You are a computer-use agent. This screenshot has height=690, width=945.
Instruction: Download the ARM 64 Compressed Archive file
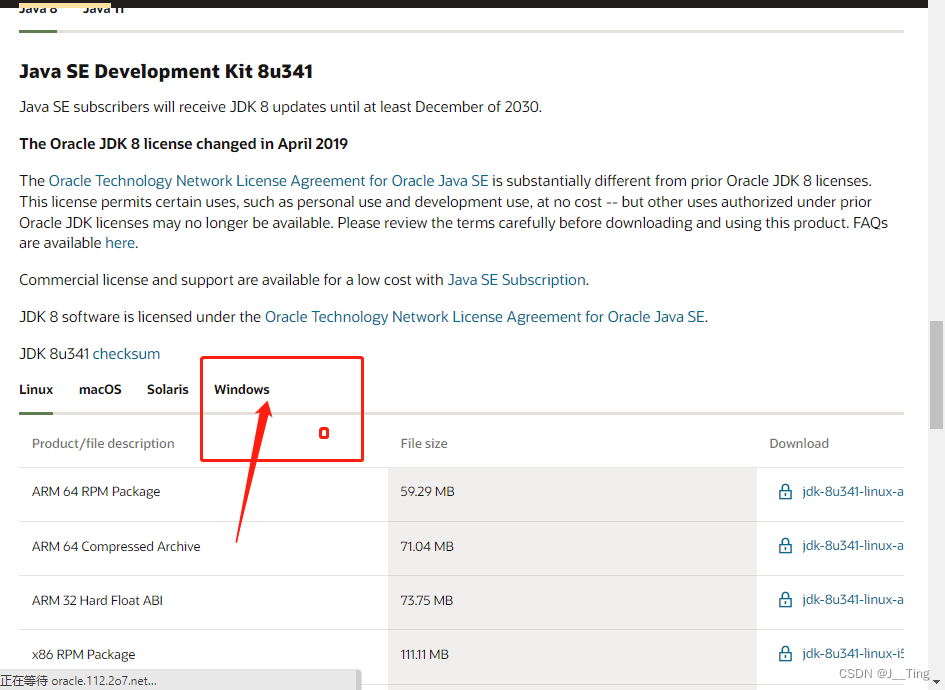coord(852,546)
